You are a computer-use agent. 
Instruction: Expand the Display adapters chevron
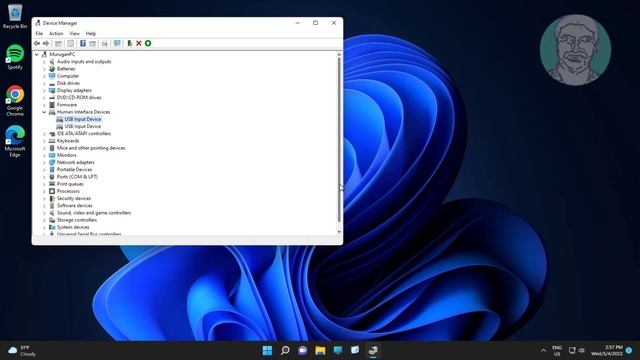pyautogui.click(x=44, y=91)
